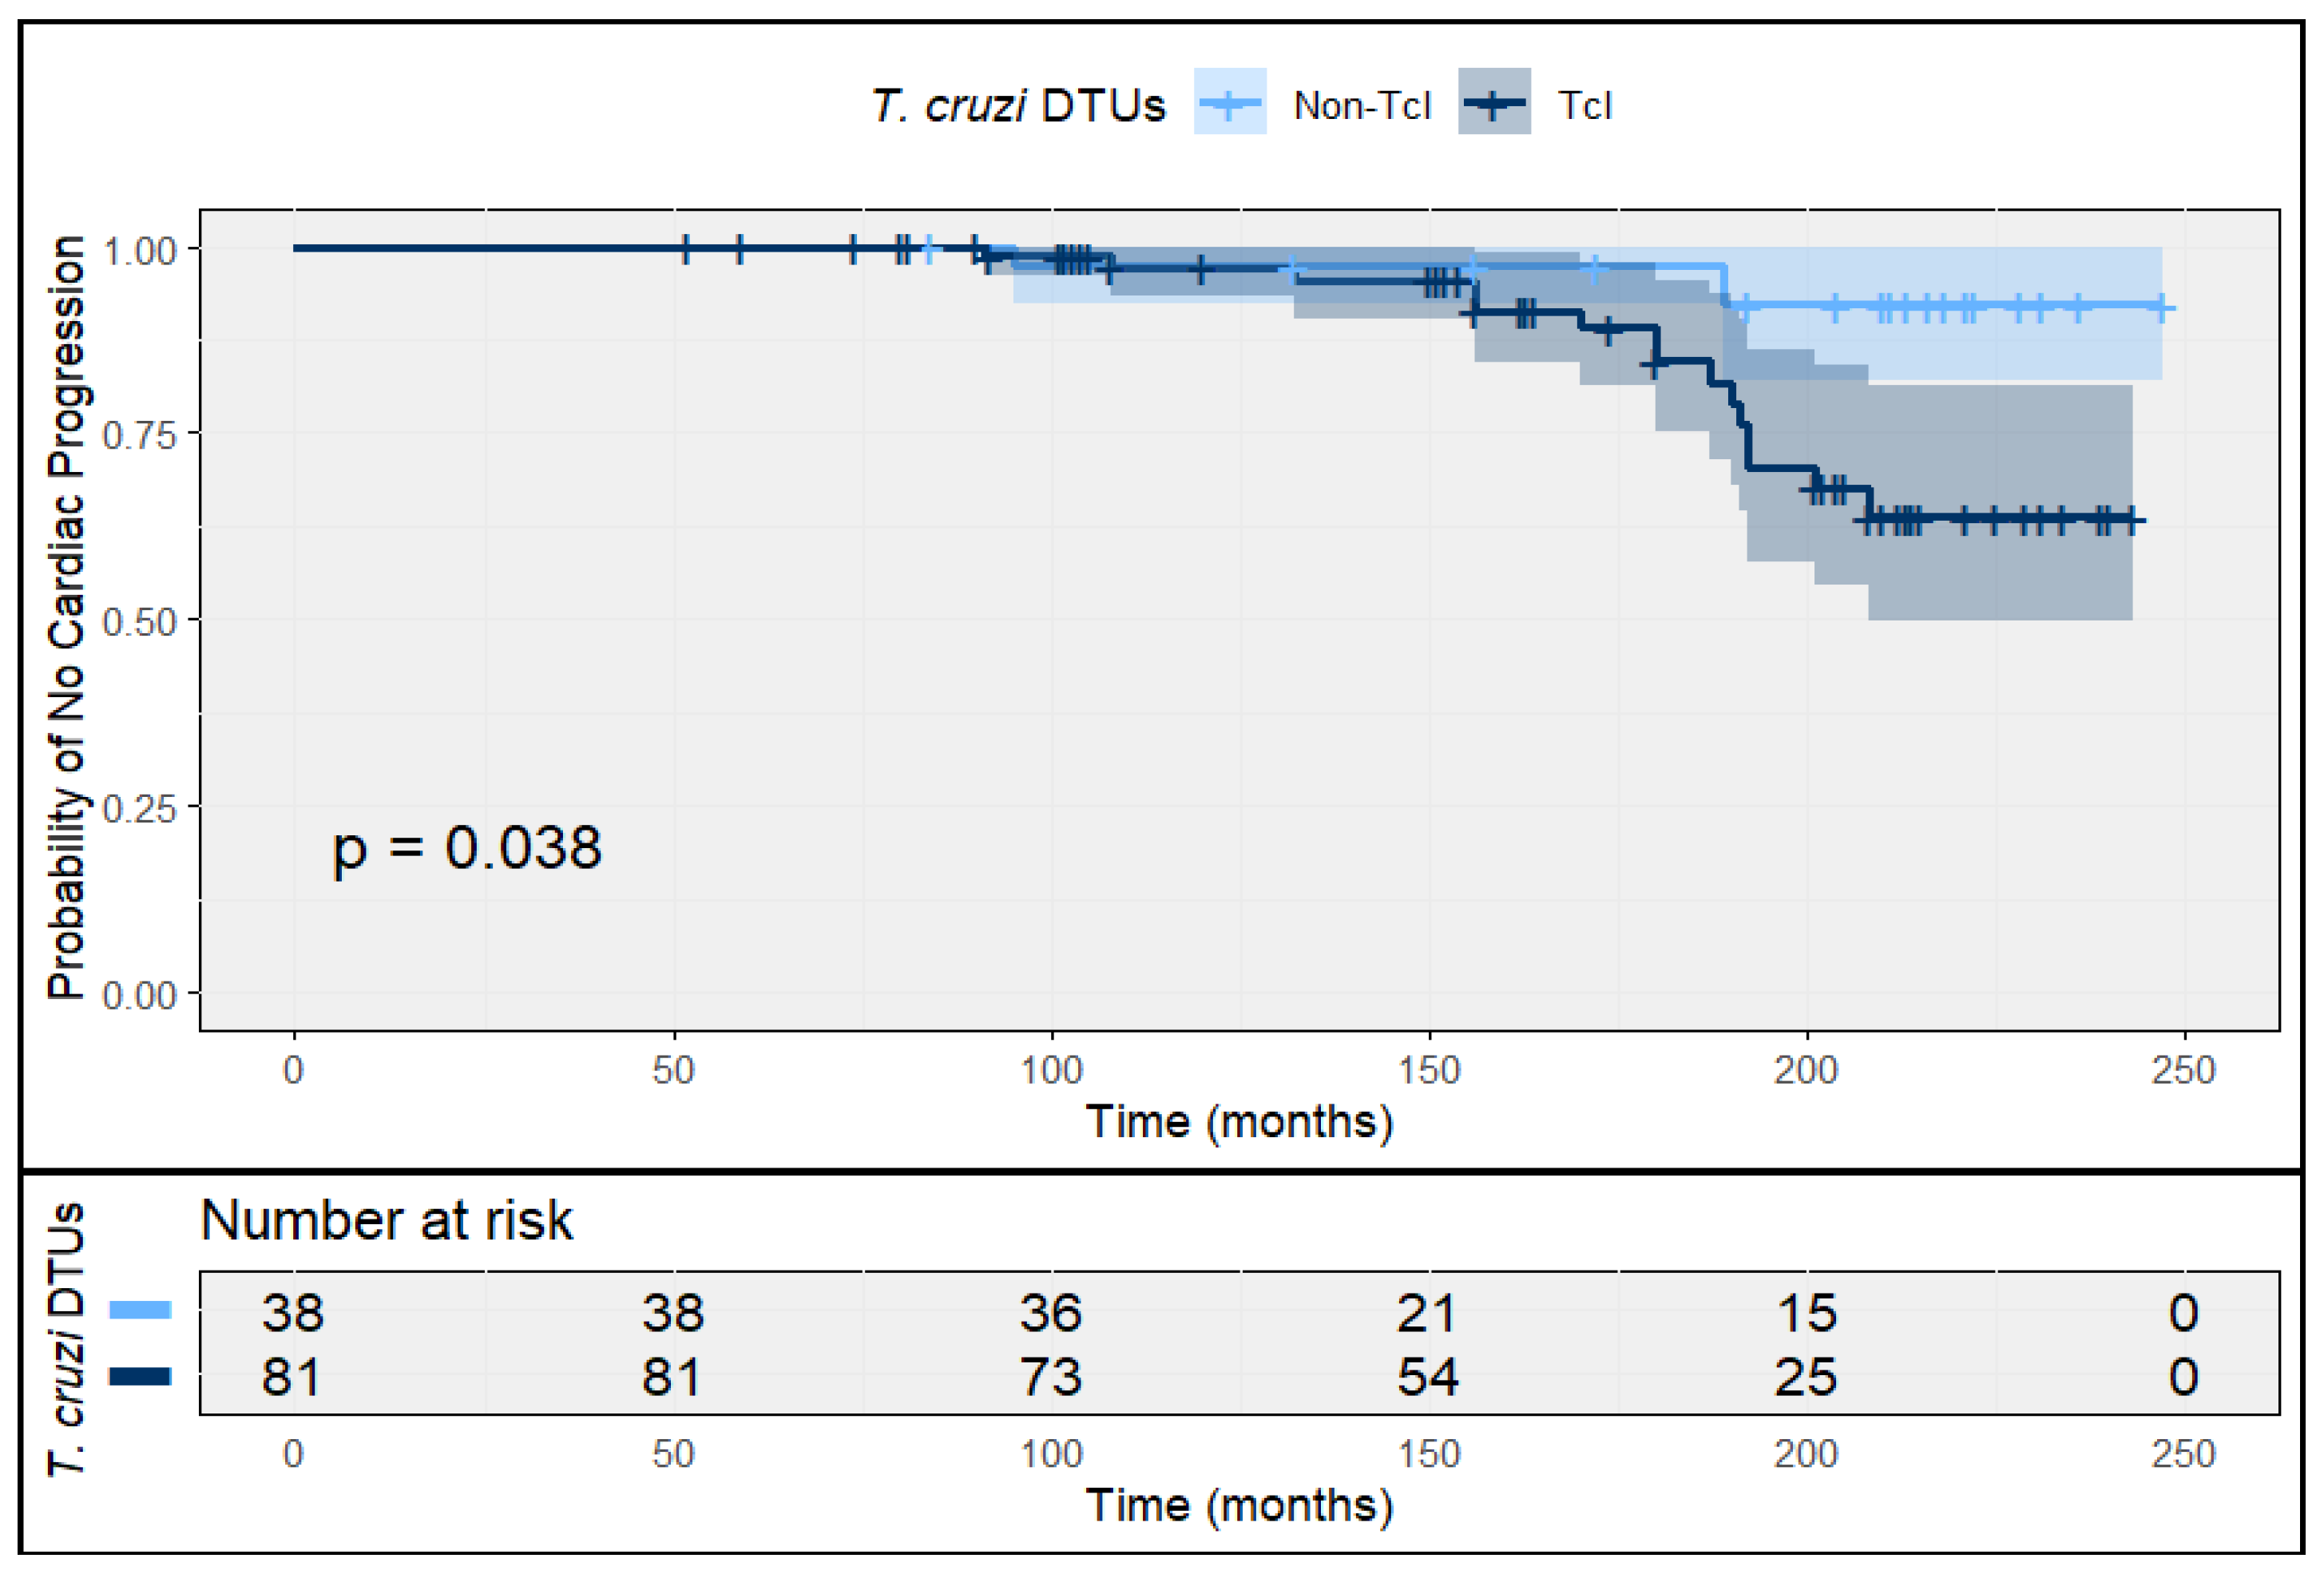Image resolution: width=2324 pixels, height=1574 pixels.
Task: Select the value 25 in the risk table
Action: [x=1806, y=1377]
